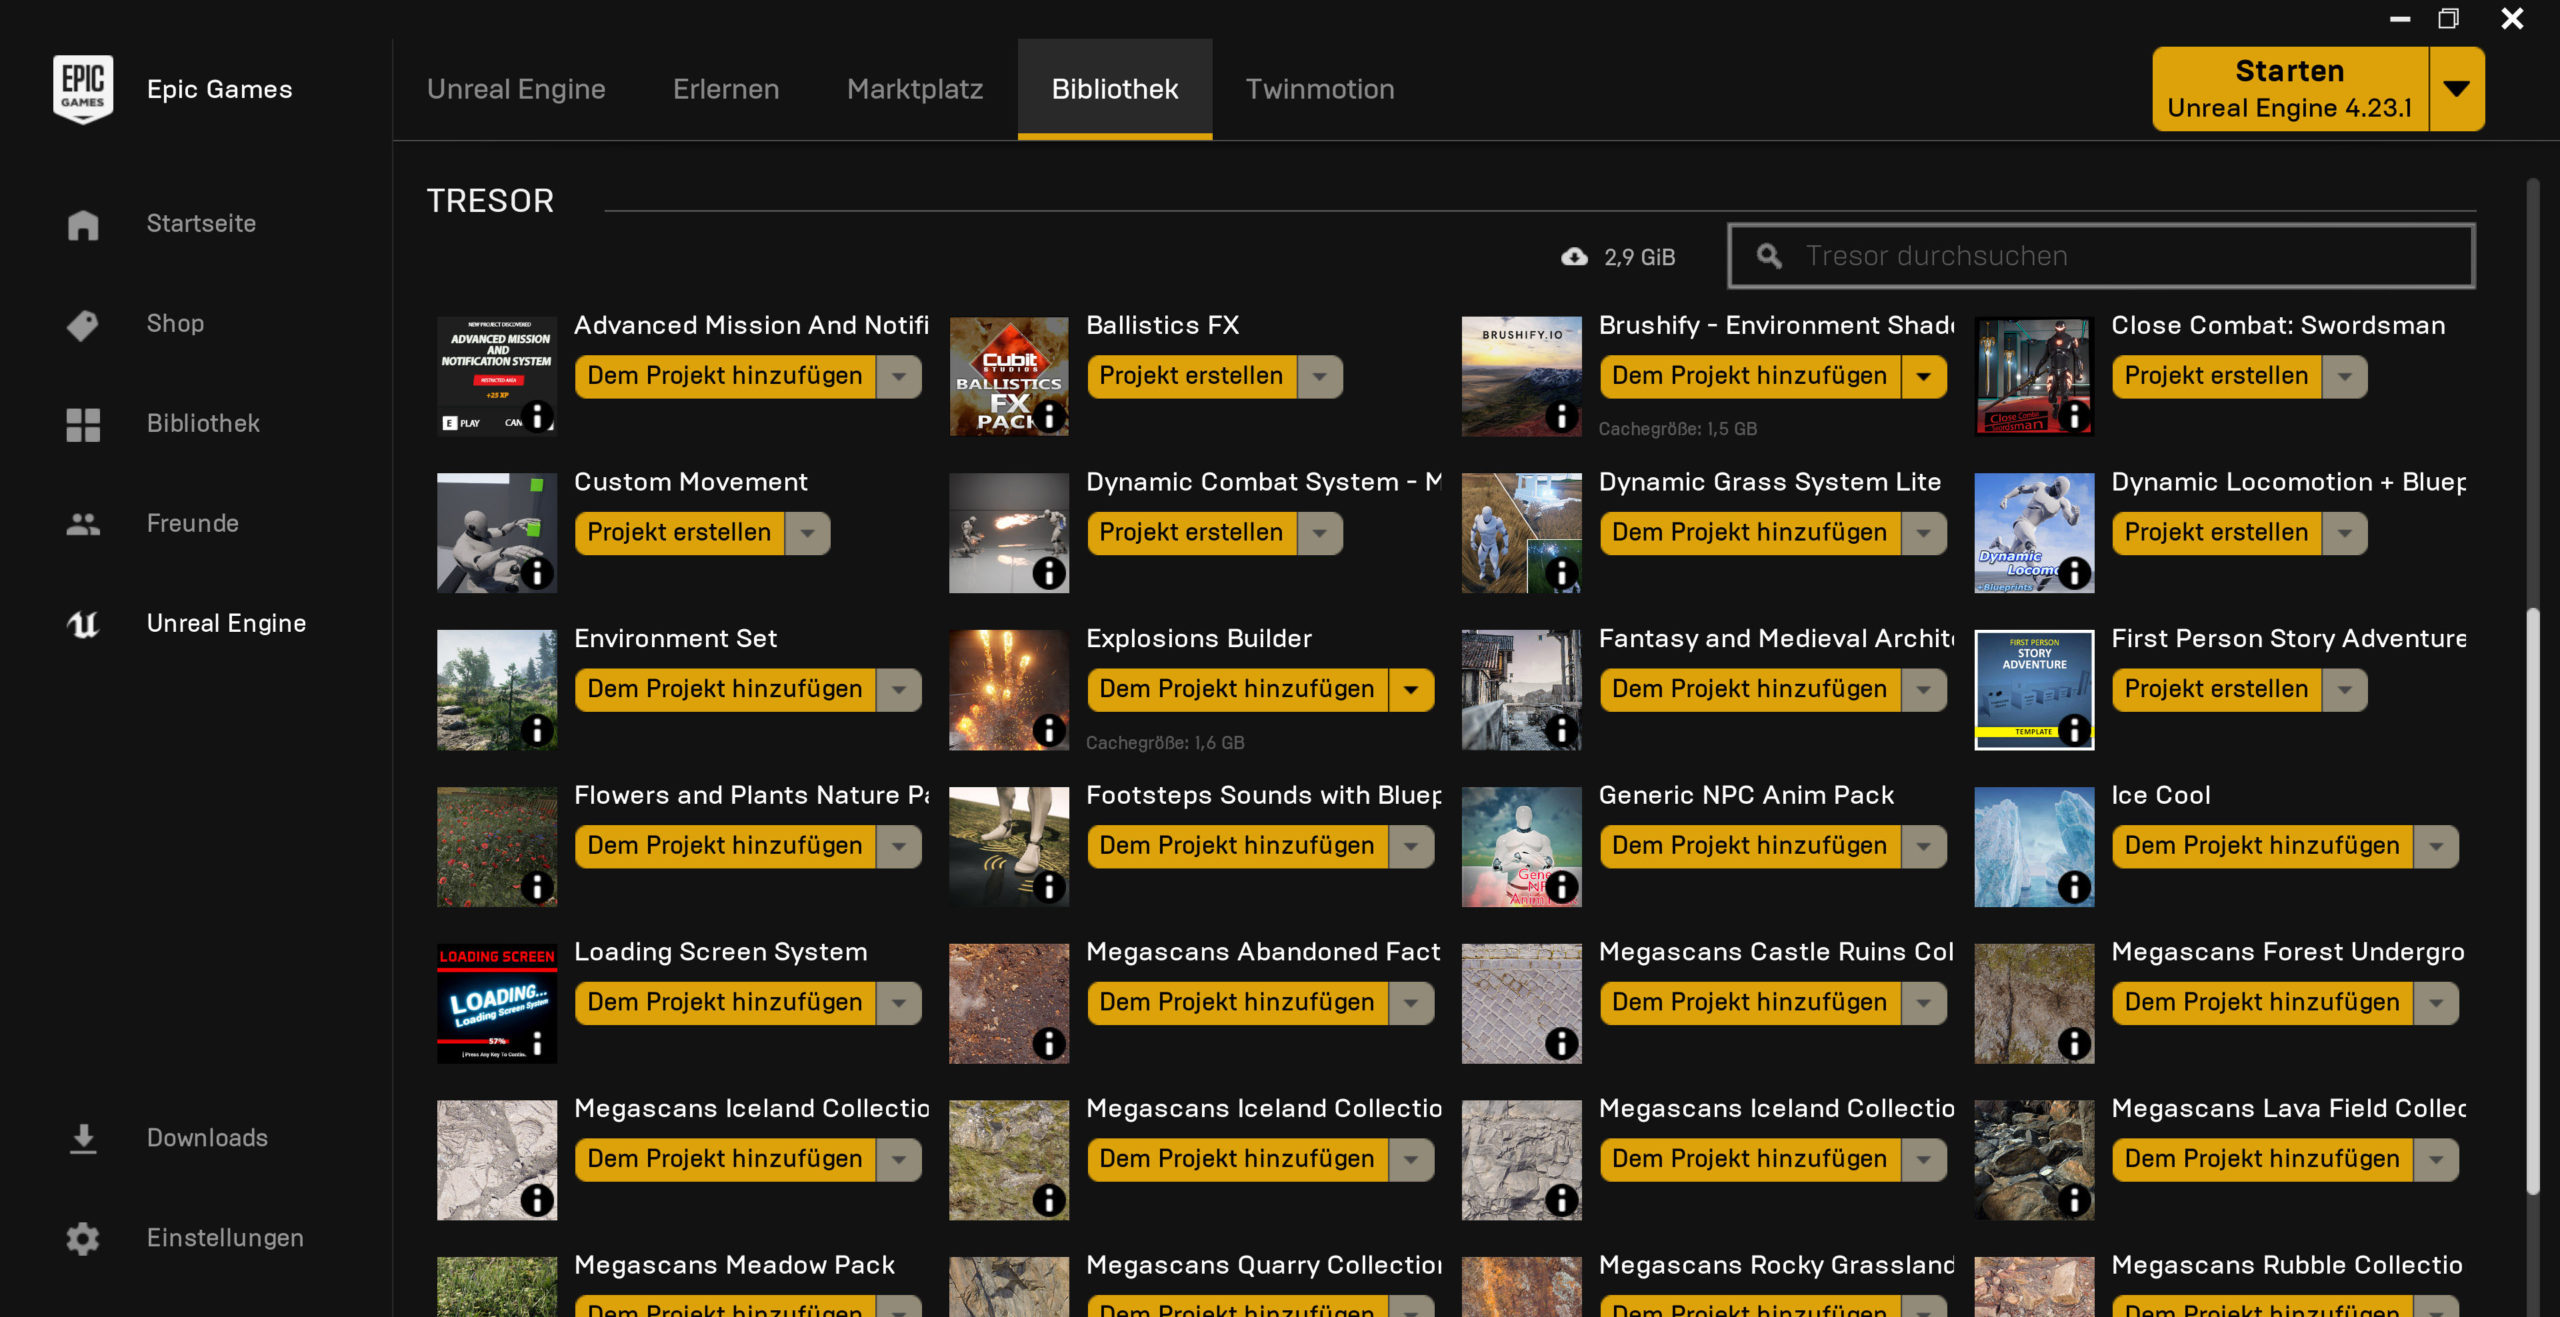Viewport: 2560px width, 1317px height.
Task: Expand Ice Cool Dem Projekt hinzufügen dropdown
Action: point(2436,847)
